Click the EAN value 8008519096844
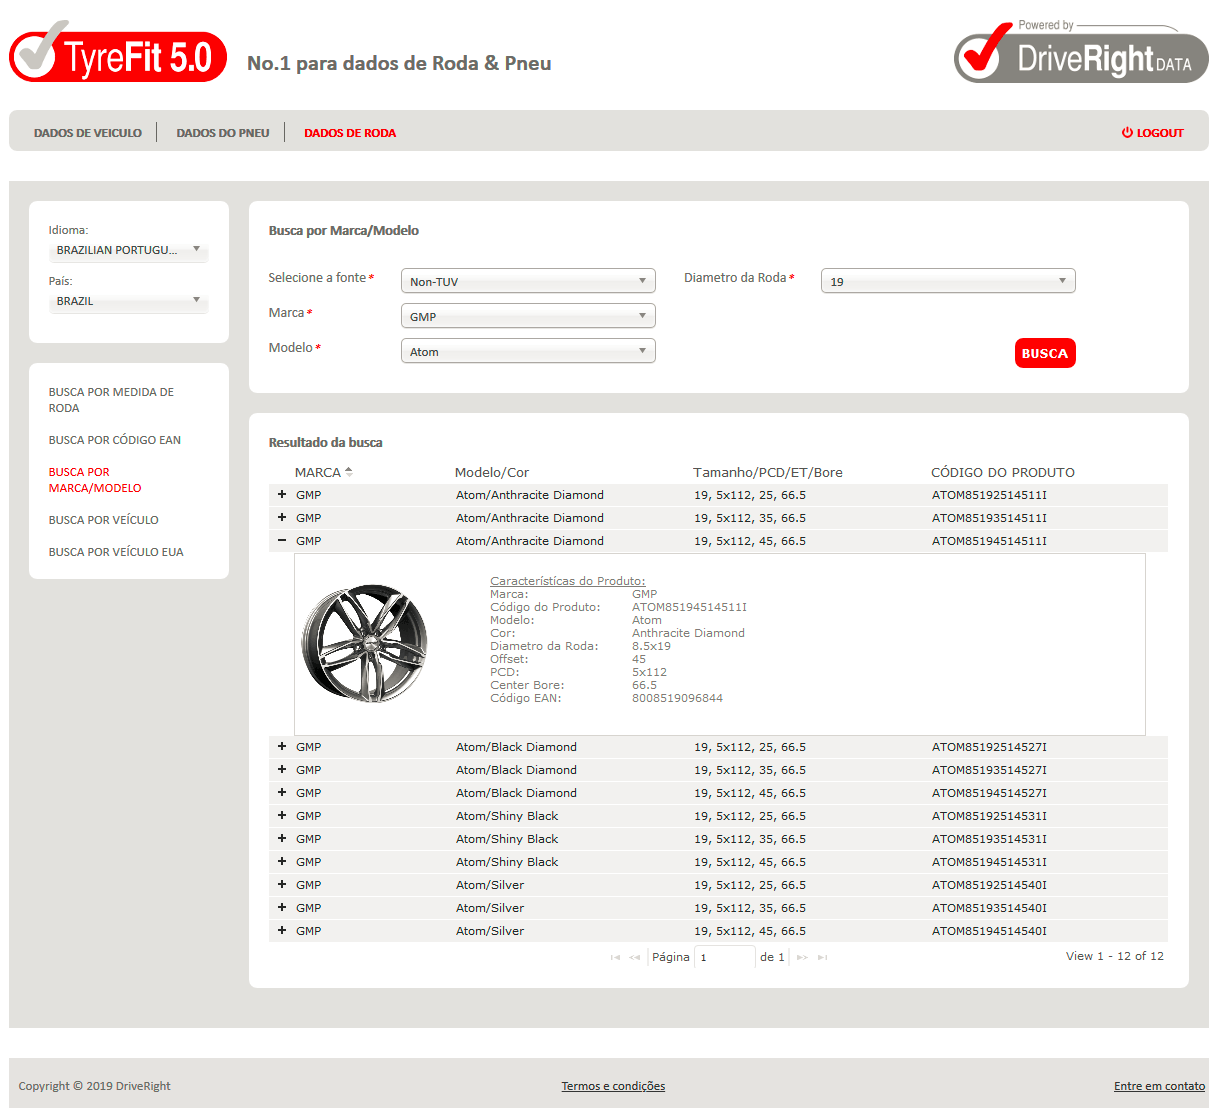This screenshot has height=1112, width=1218. (677, 698)
